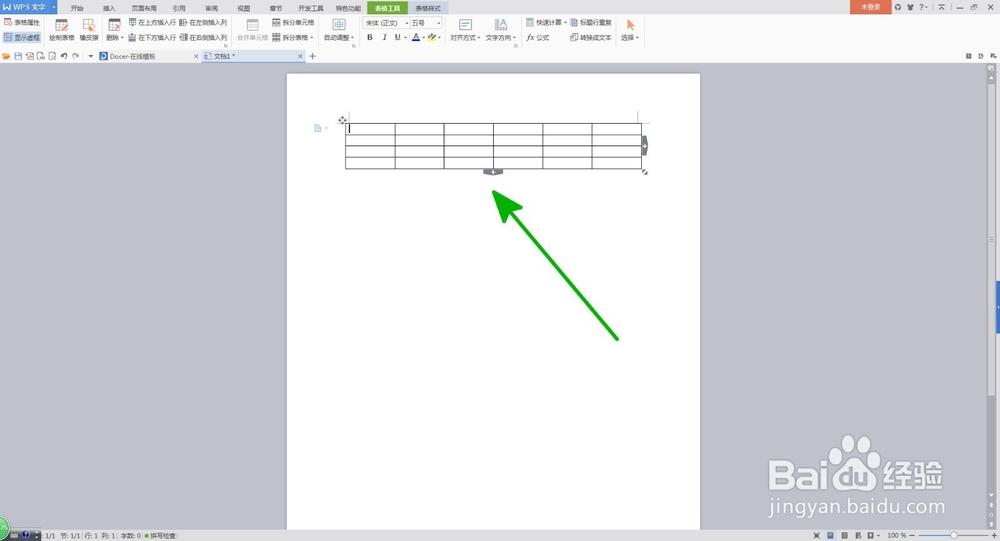Insert row above with 在上方插入行

point(152,22)
